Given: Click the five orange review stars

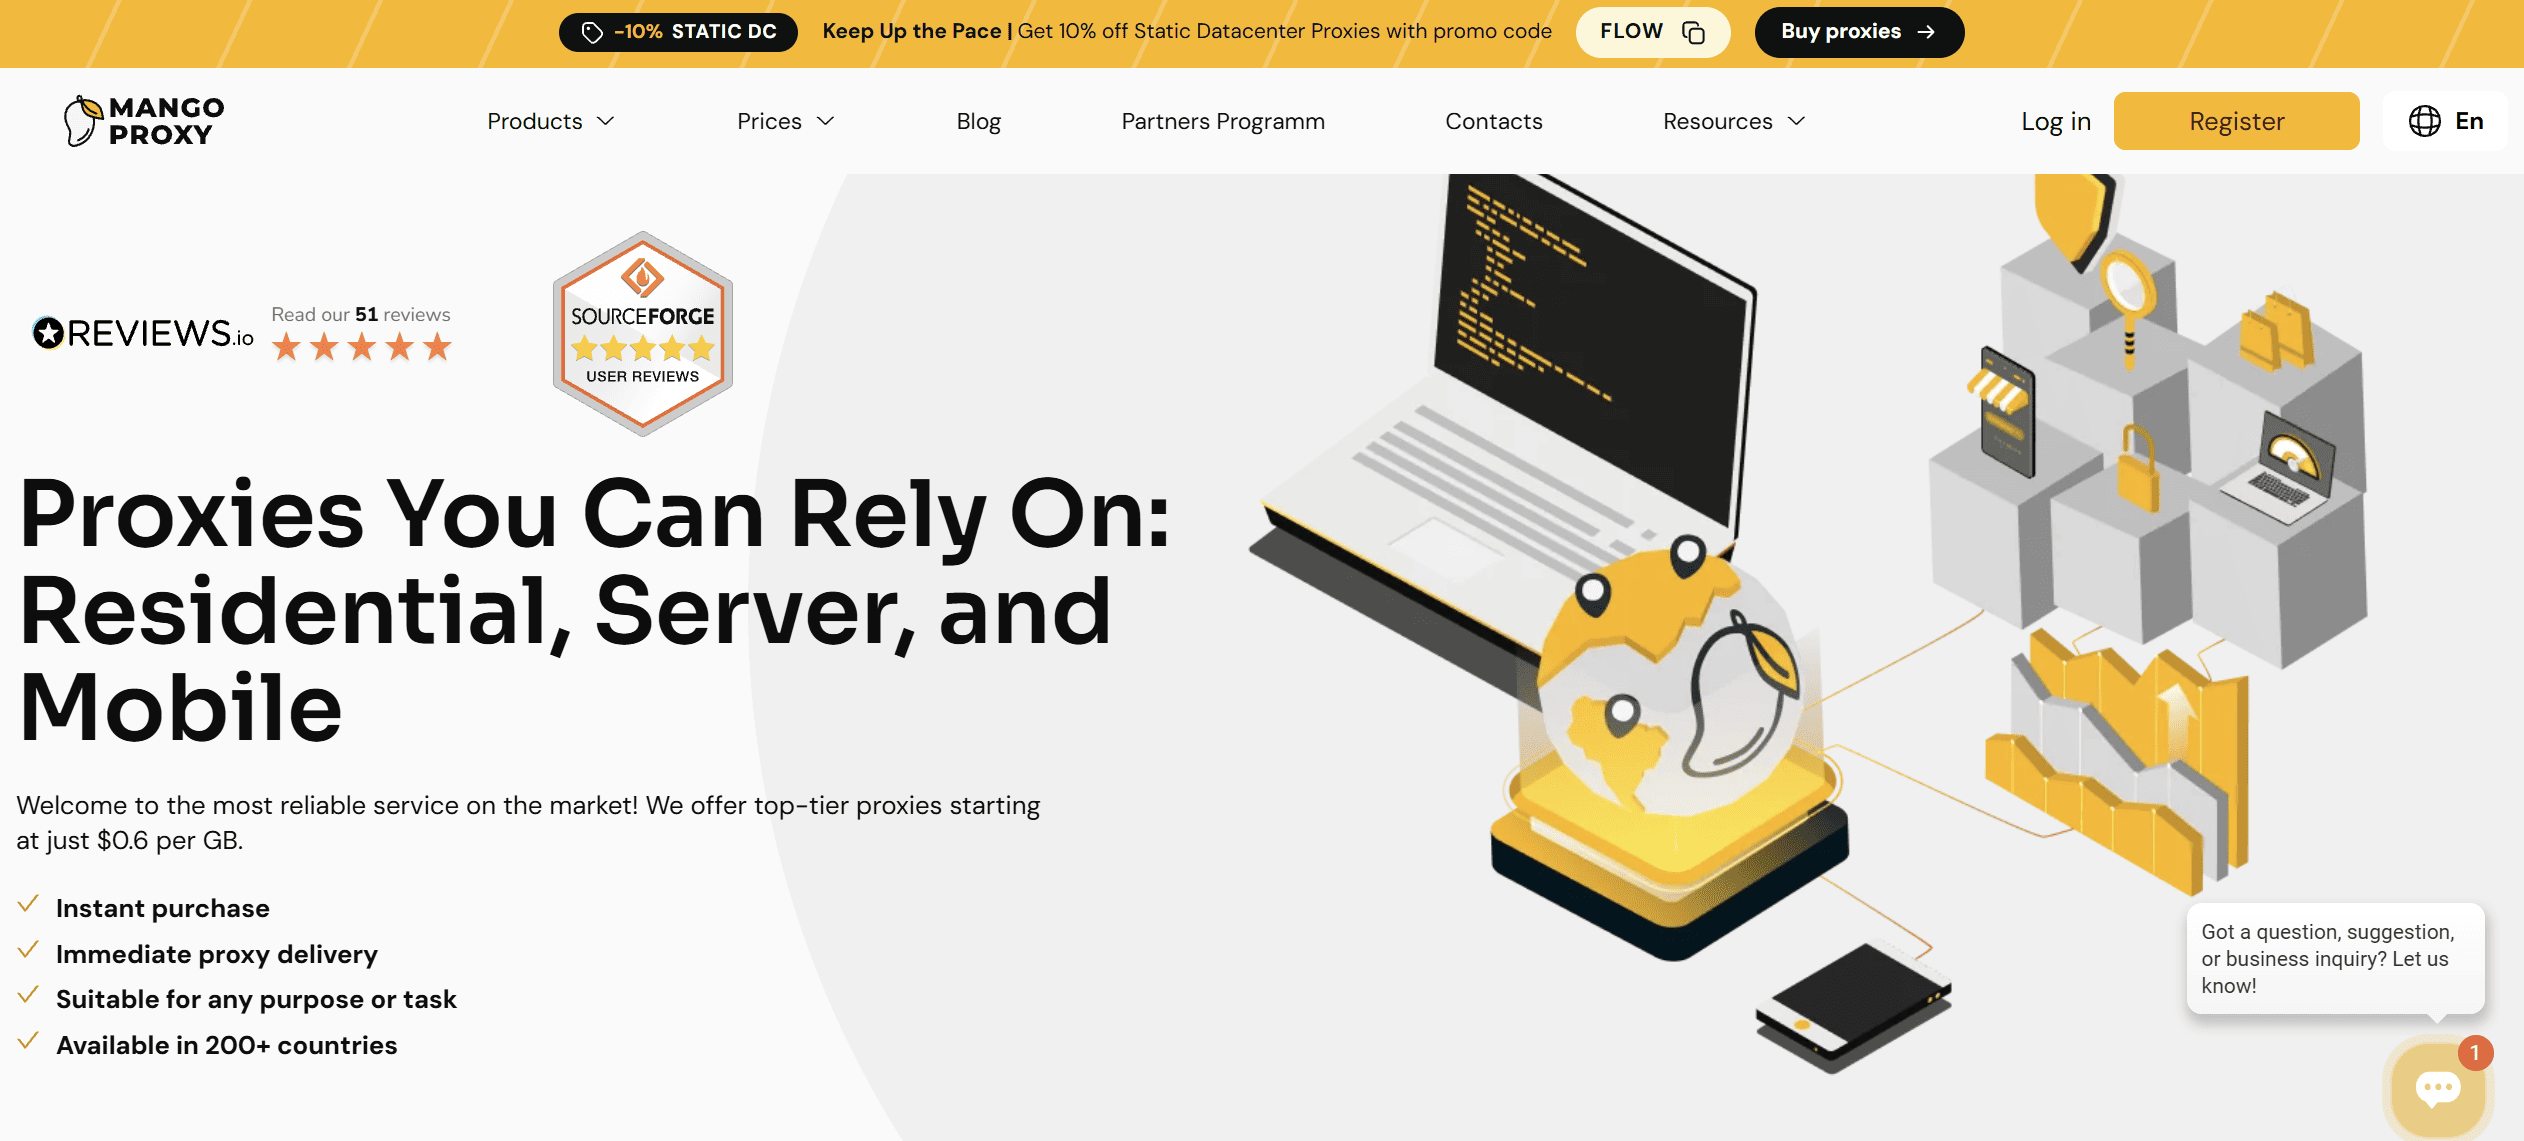Looking at the screenshot, I should click(x=362, y=347).
